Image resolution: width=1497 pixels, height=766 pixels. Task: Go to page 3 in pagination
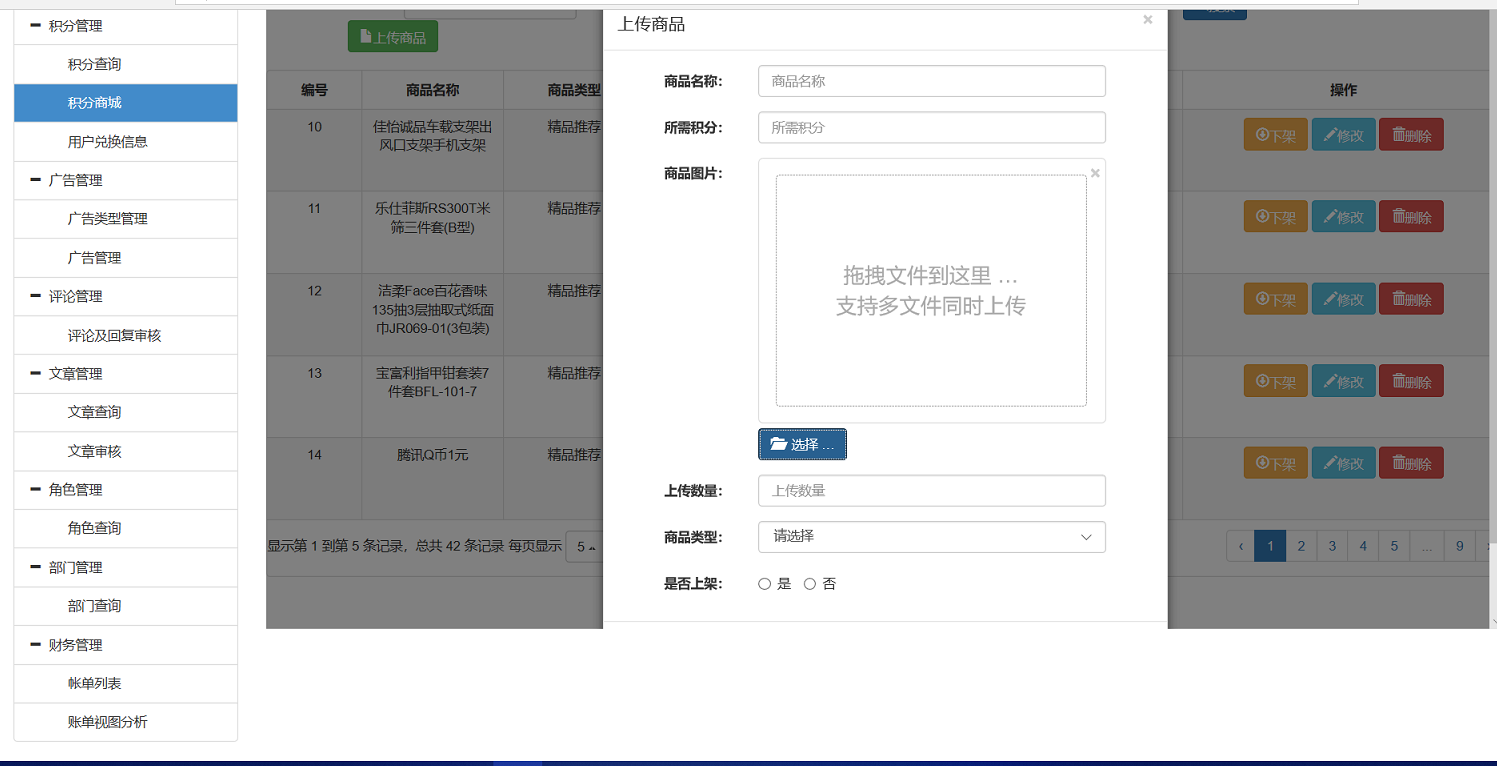click(x=1332, y=546)
